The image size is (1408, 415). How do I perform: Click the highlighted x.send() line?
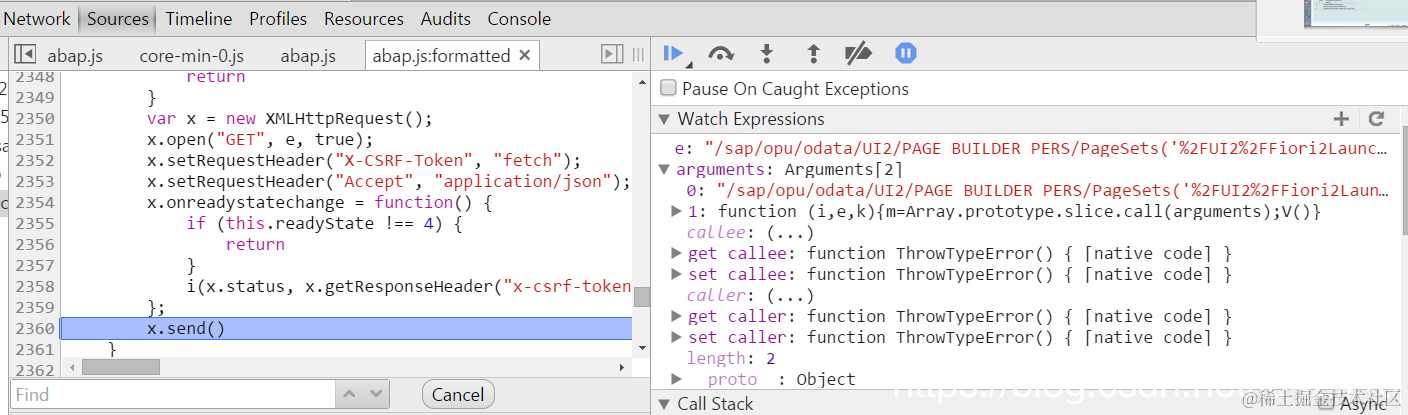tap(346, 328)
